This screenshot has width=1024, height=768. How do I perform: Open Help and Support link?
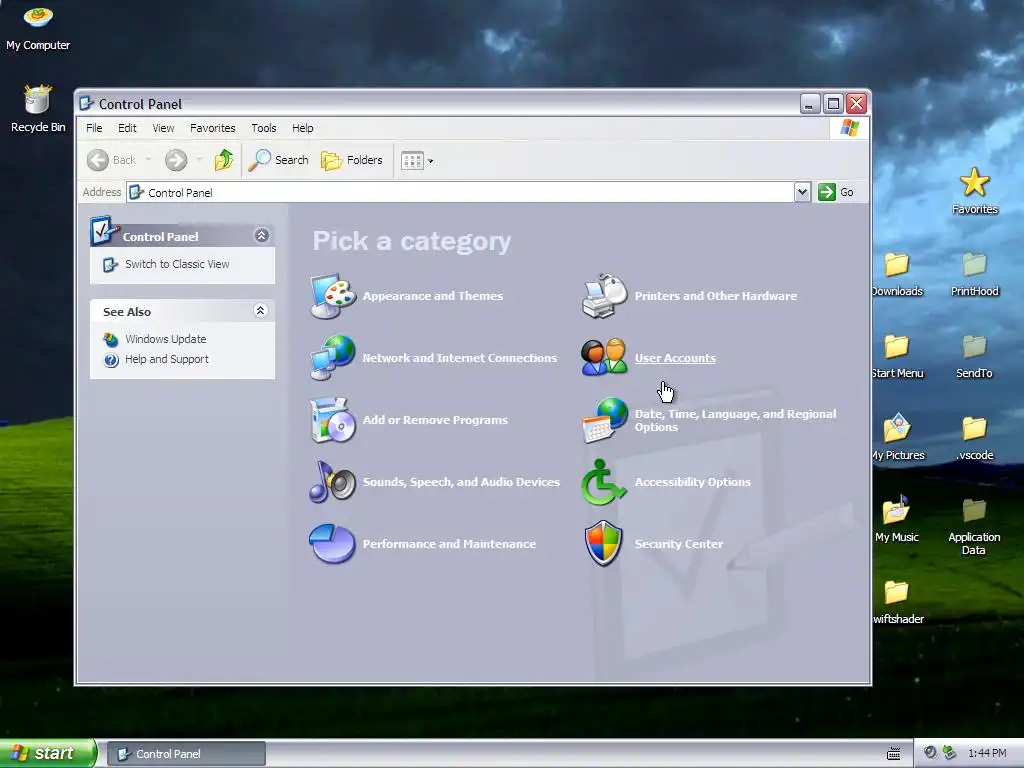pyautogui.click(x=167, y=359)
